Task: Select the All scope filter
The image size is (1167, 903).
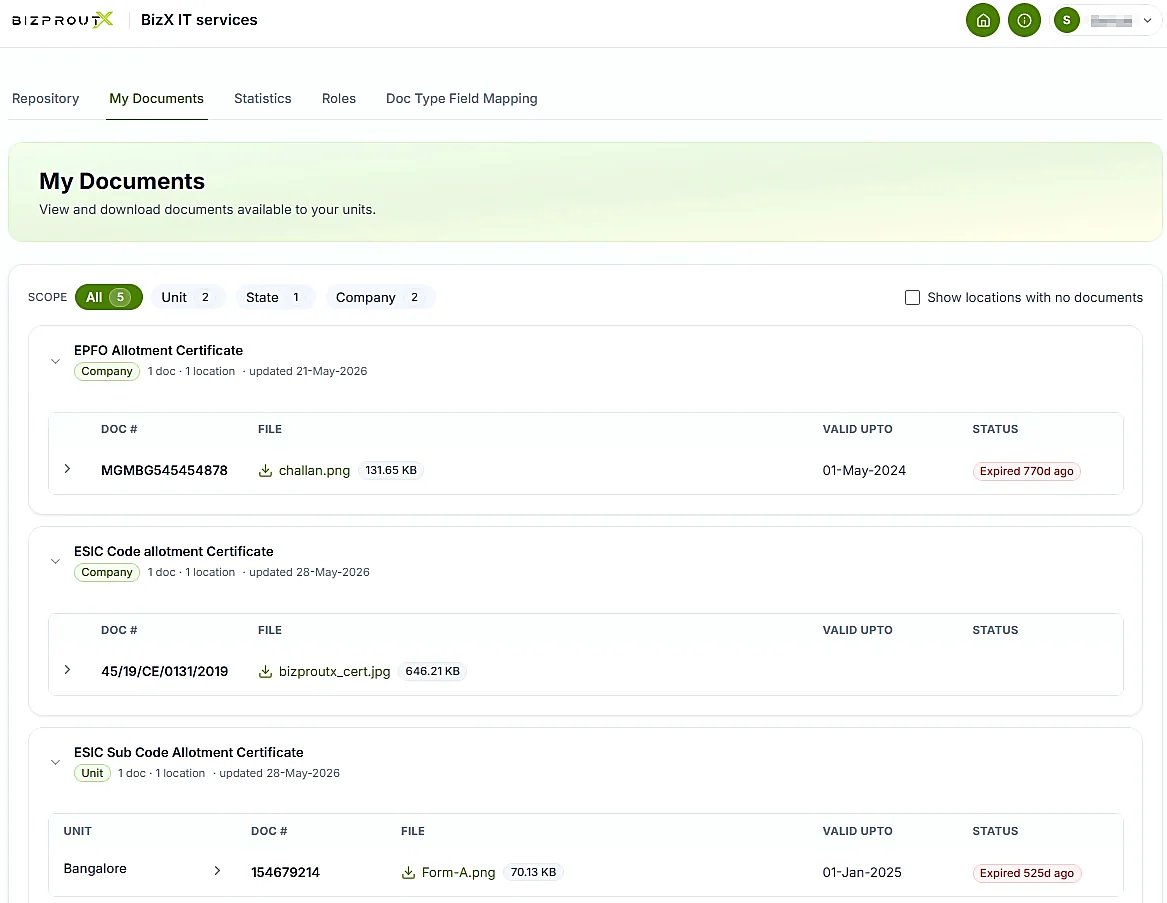Action: pos(109,297)
